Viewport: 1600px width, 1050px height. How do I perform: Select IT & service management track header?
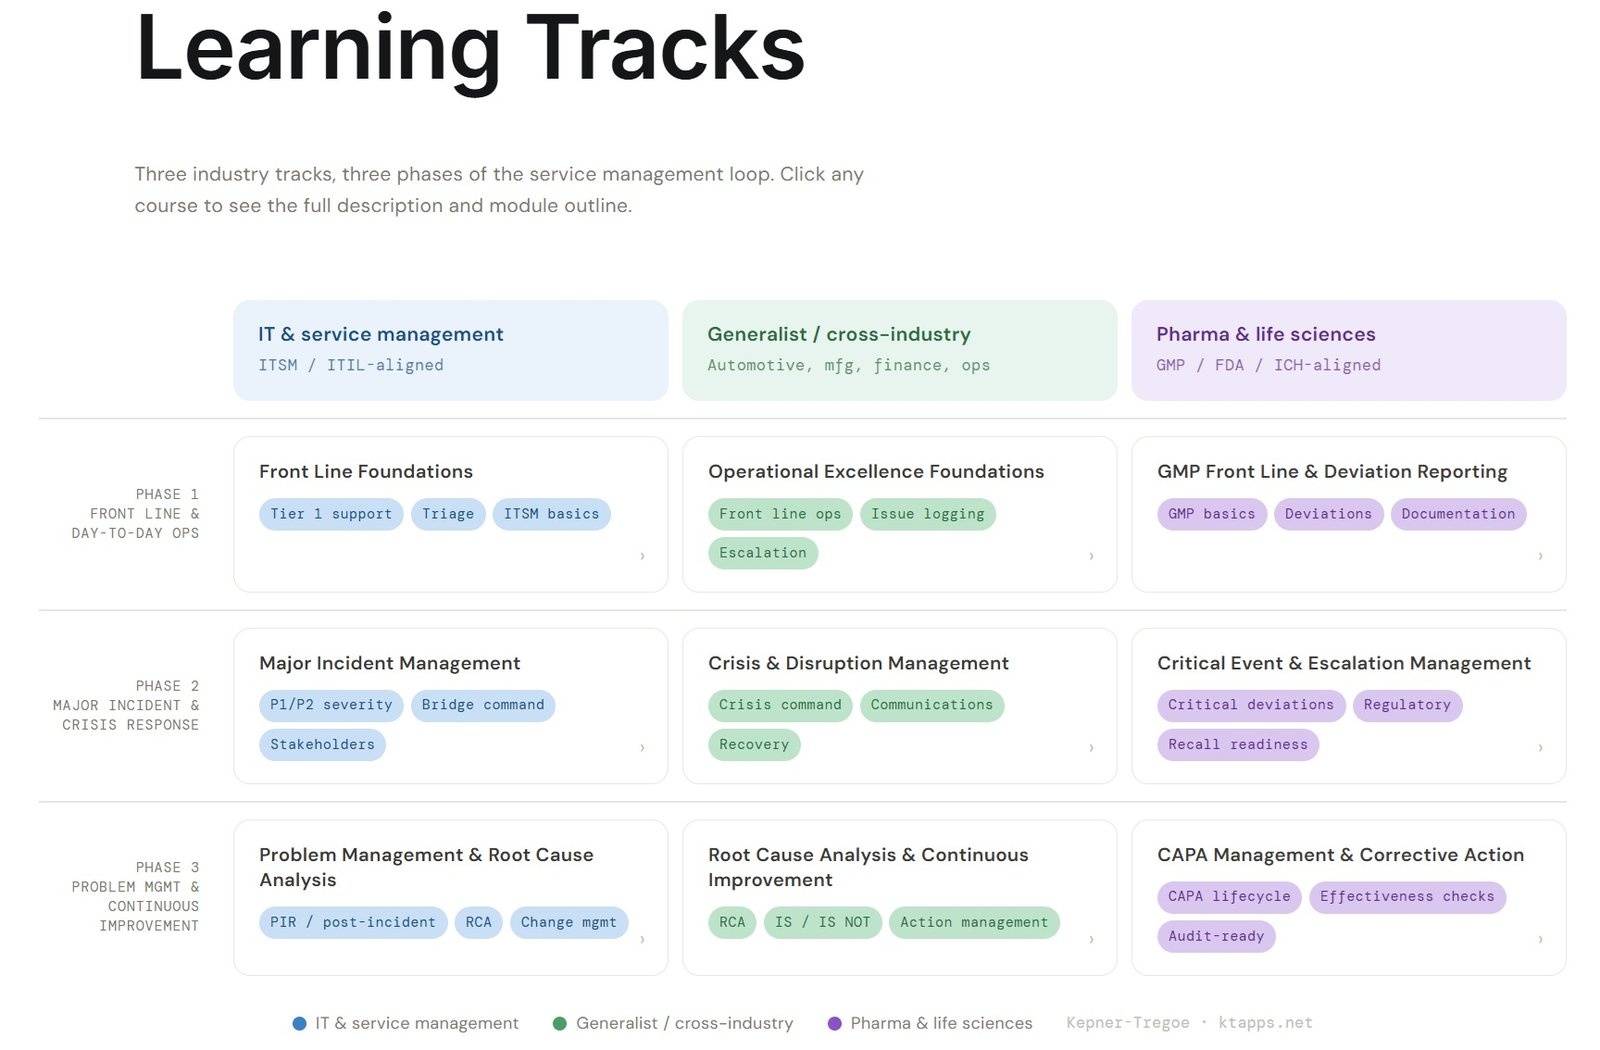450,350
